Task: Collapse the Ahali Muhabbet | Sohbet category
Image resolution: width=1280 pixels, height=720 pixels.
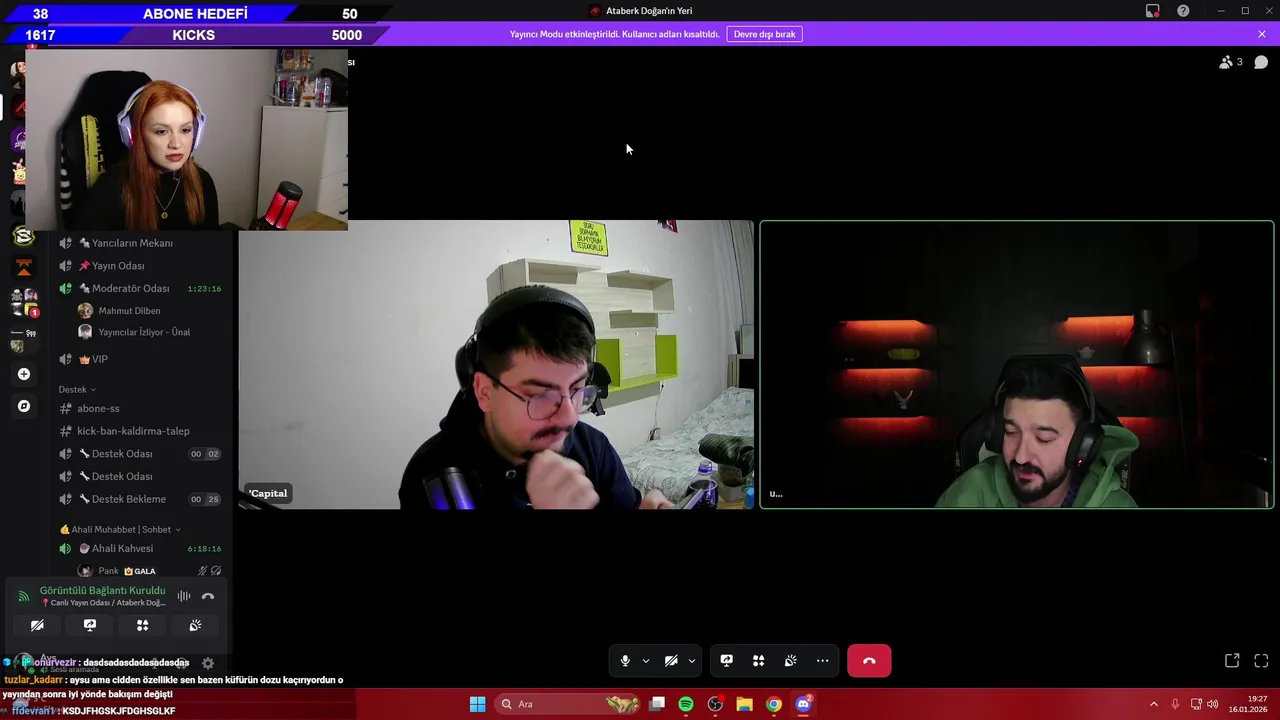Action: [x=120, y=529]
